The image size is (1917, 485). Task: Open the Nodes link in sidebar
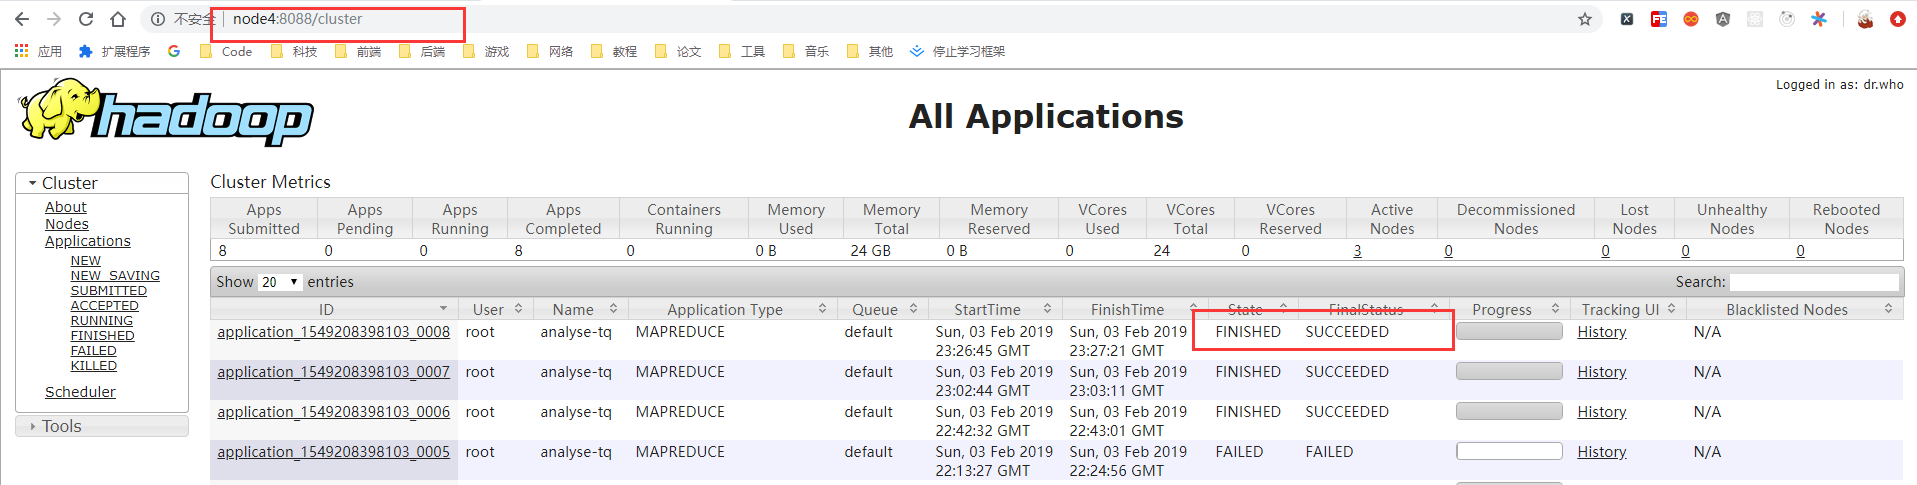click(x=67, y=224)
